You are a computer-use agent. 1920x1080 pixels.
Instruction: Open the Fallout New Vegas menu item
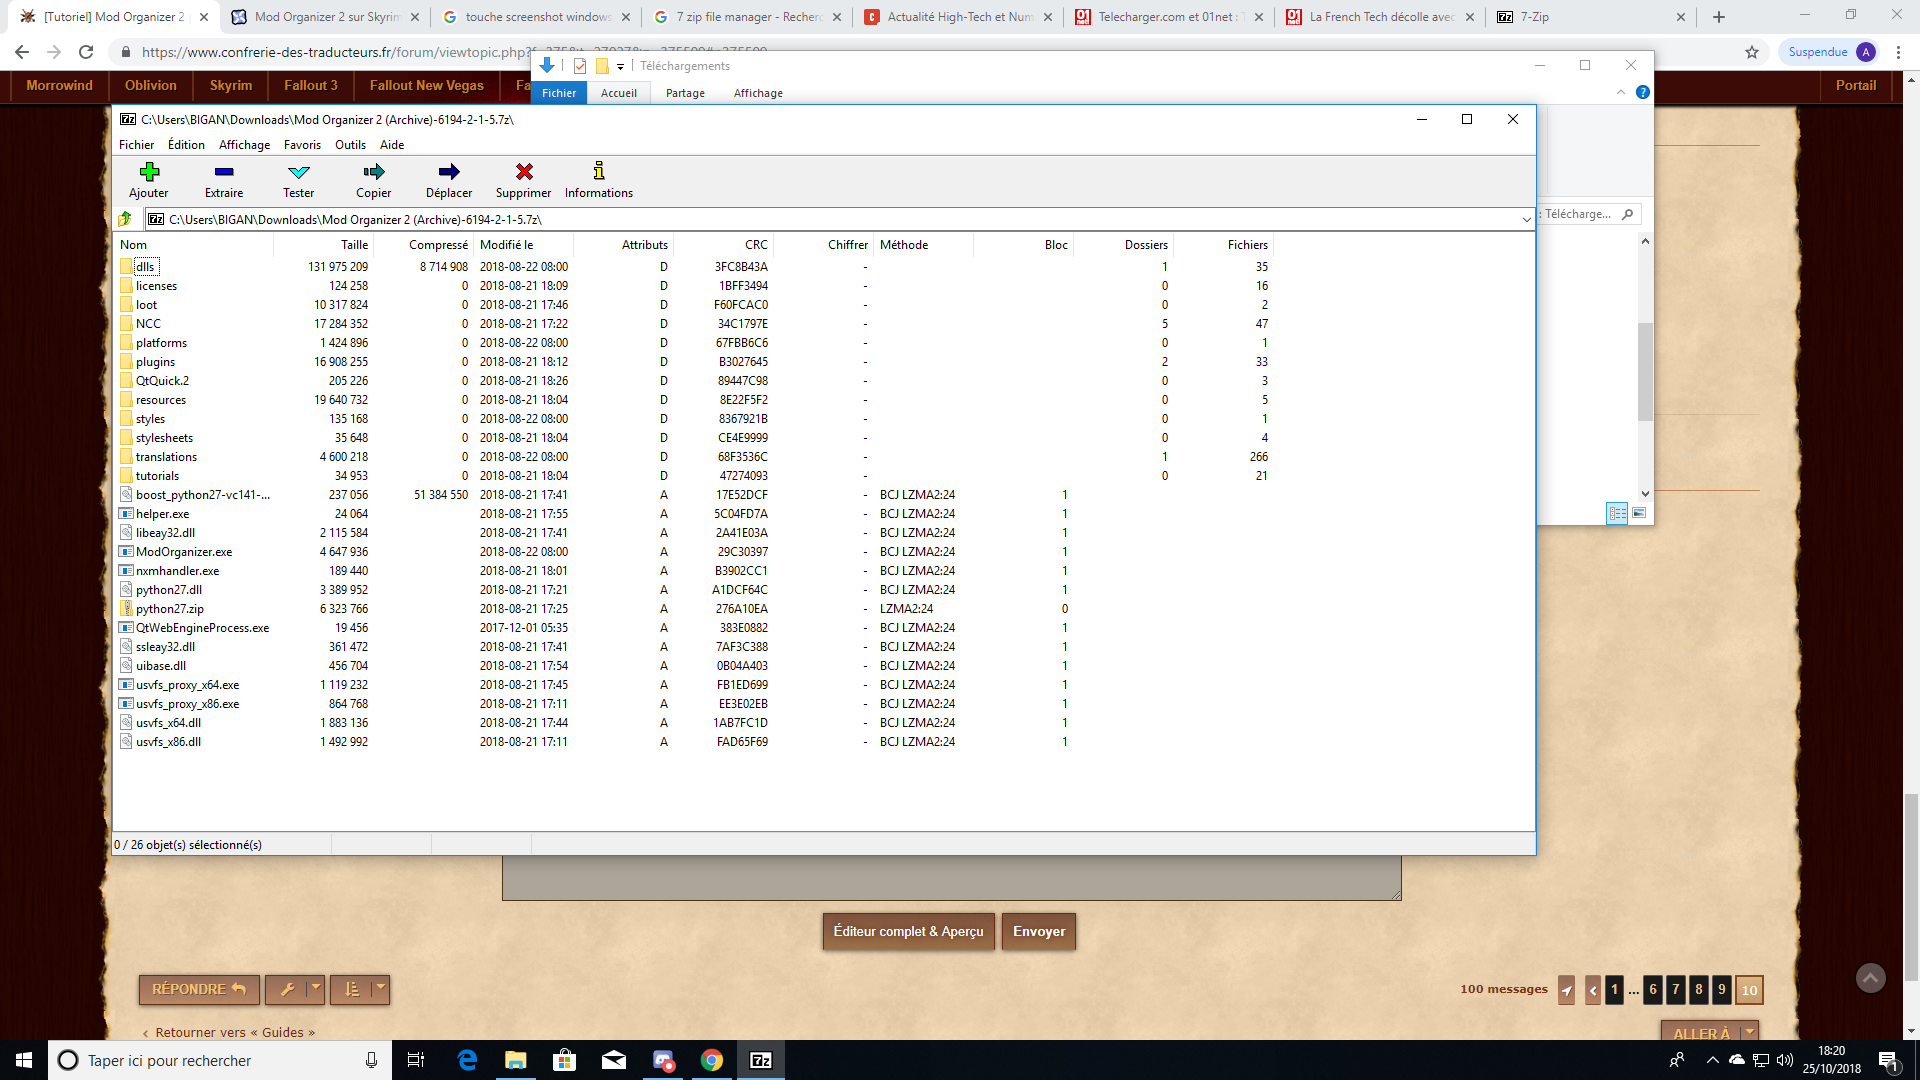pyautogui.click(x=427, y=86)
